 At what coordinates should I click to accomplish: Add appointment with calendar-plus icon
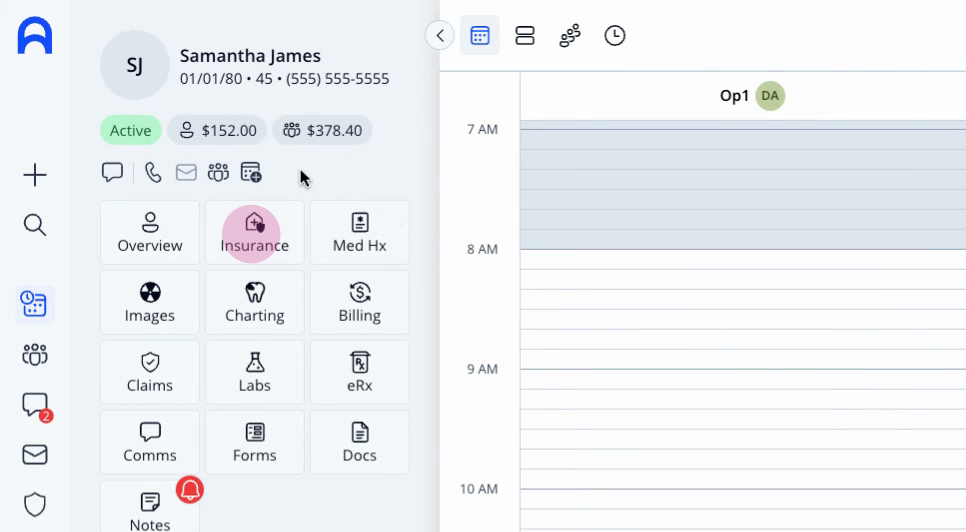(251, 172)
